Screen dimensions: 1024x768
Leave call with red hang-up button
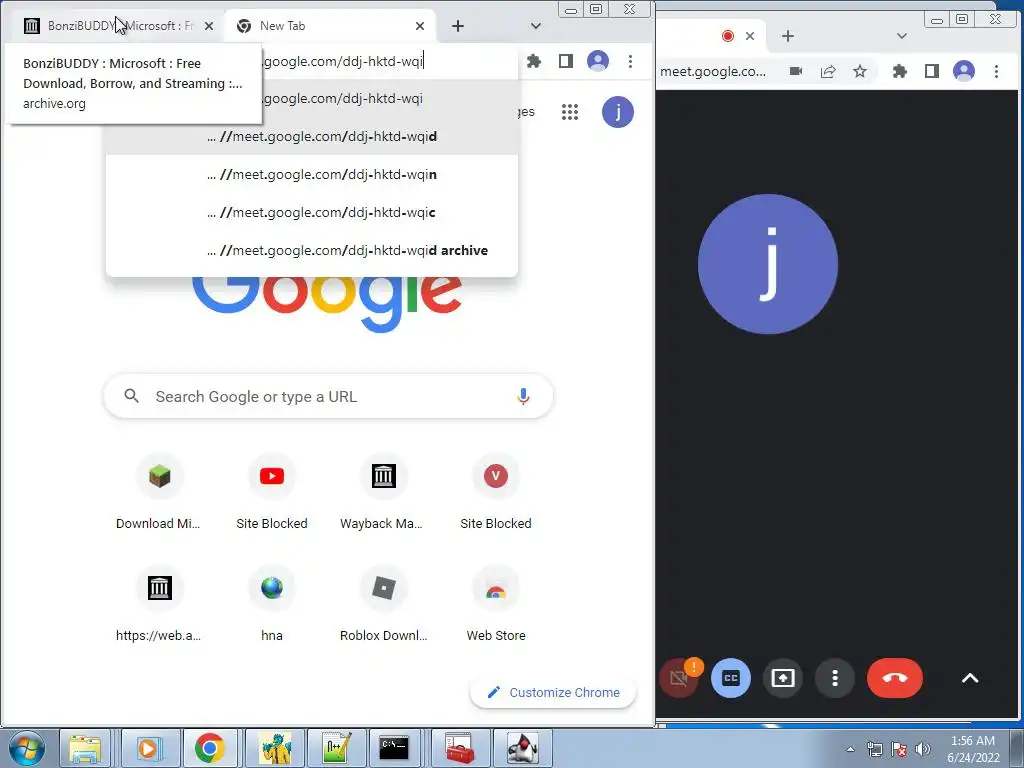pyautogui.click(x=895, y=679)
